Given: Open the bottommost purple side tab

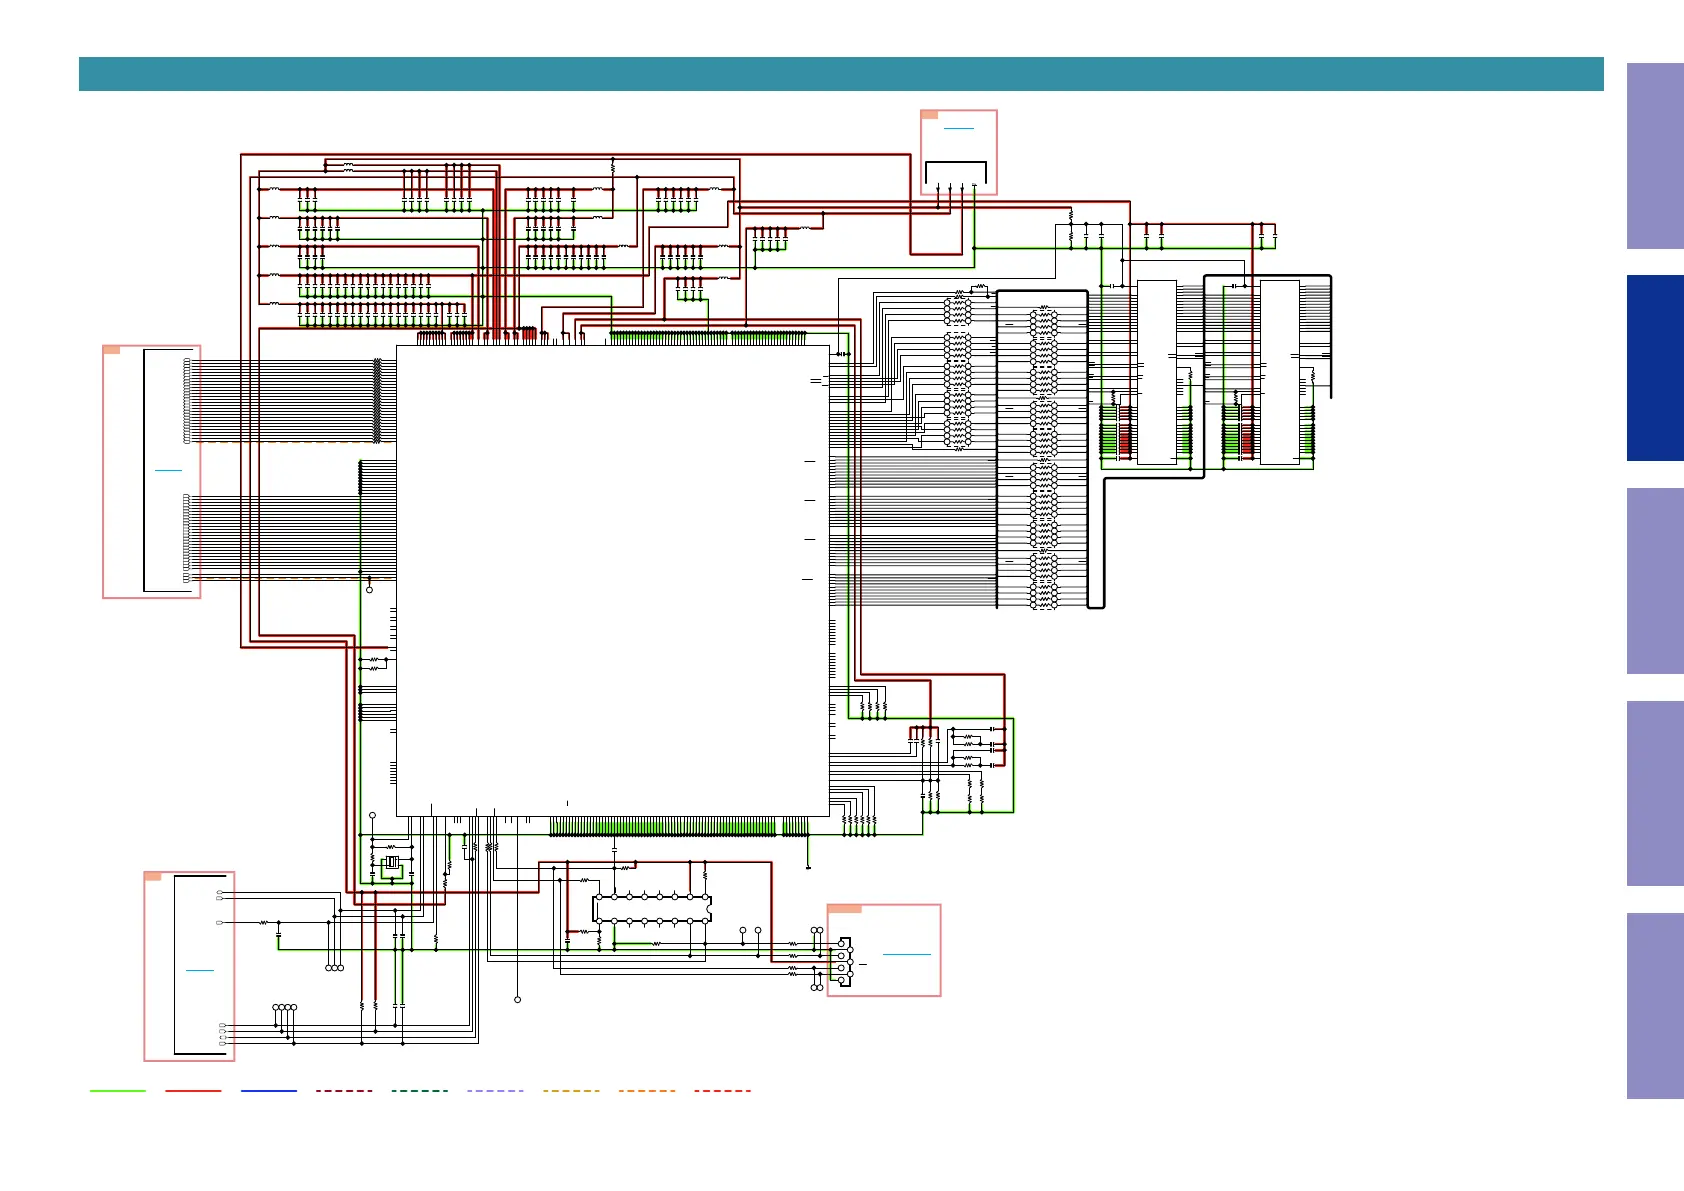Looking at the screenshot, I should (x=1655, y=1006).
